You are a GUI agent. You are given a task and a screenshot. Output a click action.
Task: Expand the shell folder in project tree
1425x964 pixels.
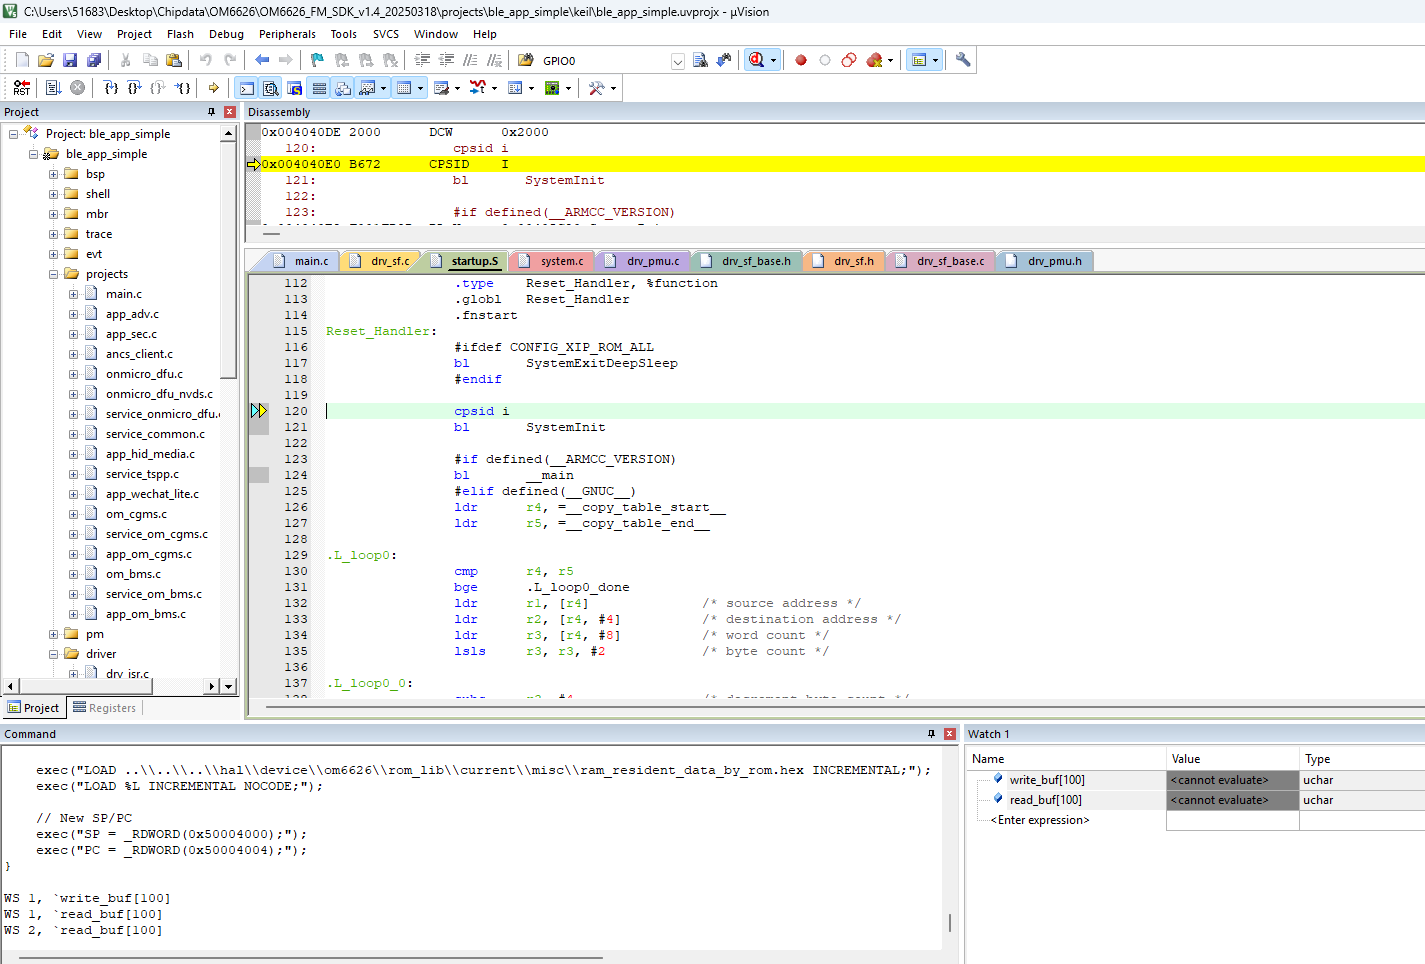[x=54, y=194]
